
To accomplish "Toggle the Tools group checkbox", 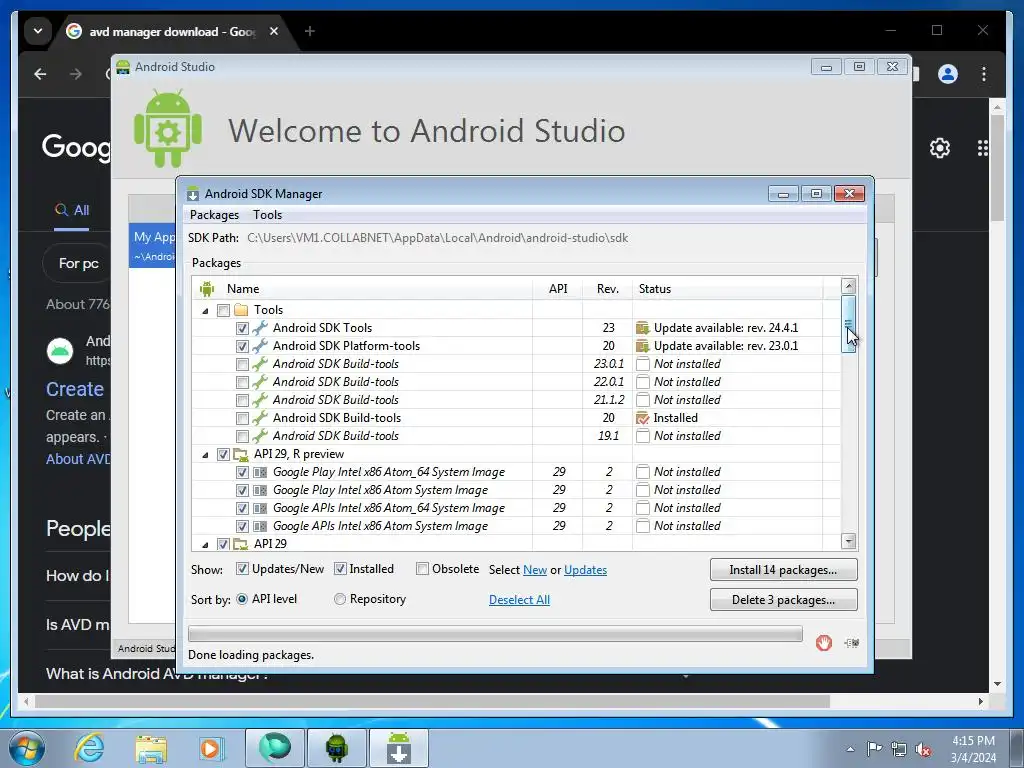I will tap(223, 310).
